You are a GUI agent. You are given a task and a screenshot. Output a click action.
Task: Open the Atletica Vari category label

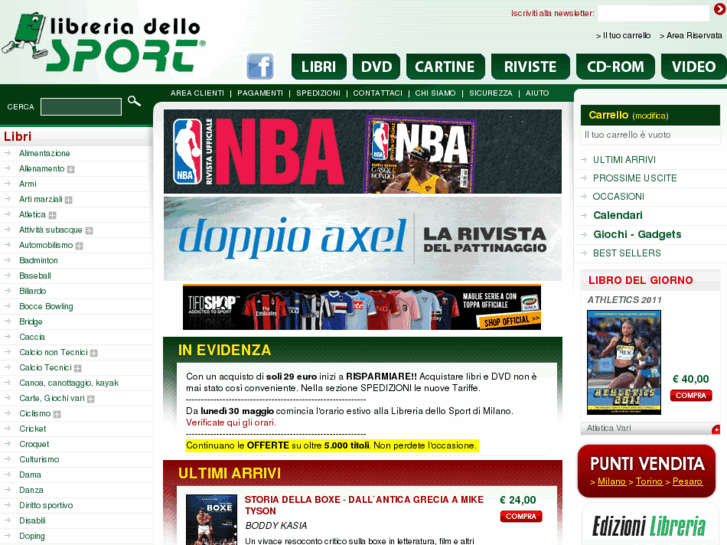609,428
